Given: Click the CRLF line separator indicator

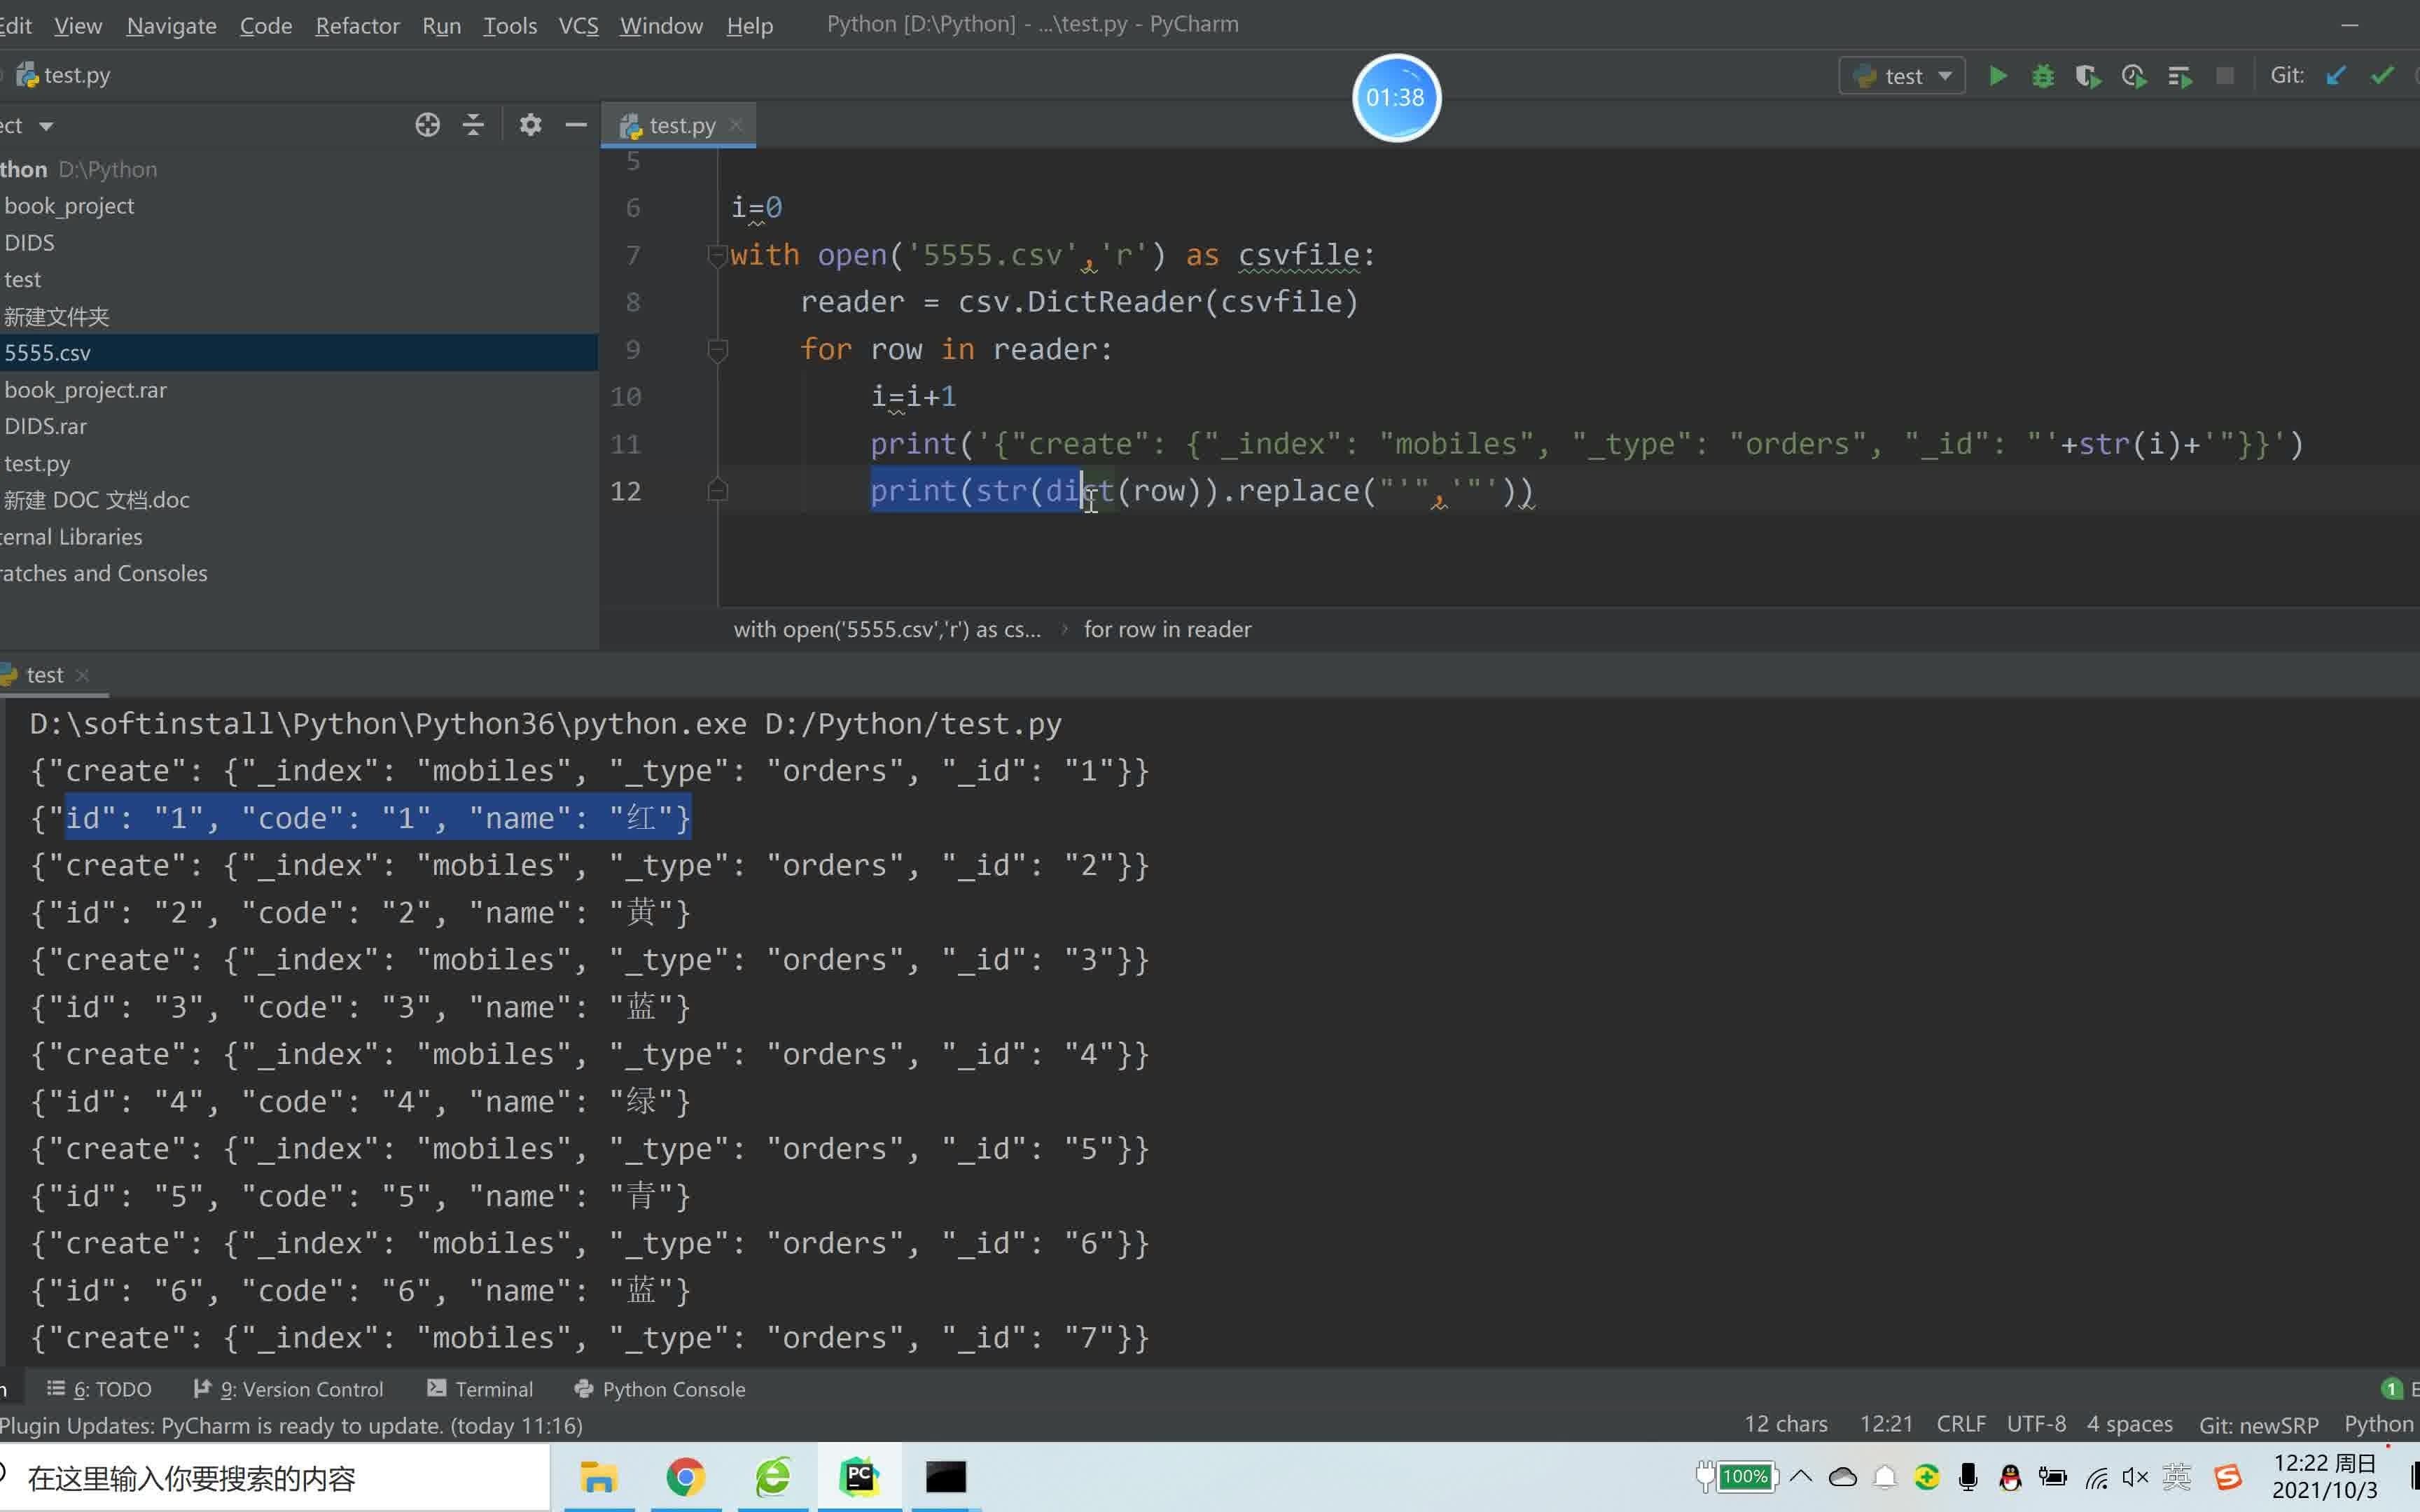Looking at the screenshot, I should coord(1961,1424).
